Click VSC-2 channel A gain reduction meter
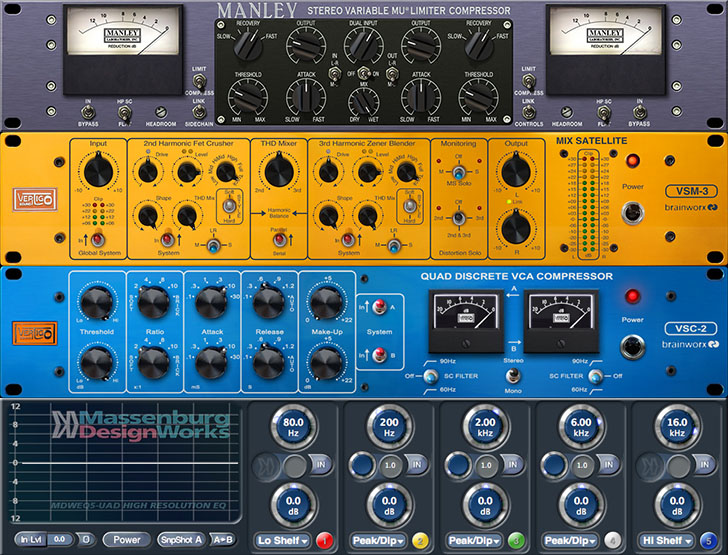 coord(466,320)
